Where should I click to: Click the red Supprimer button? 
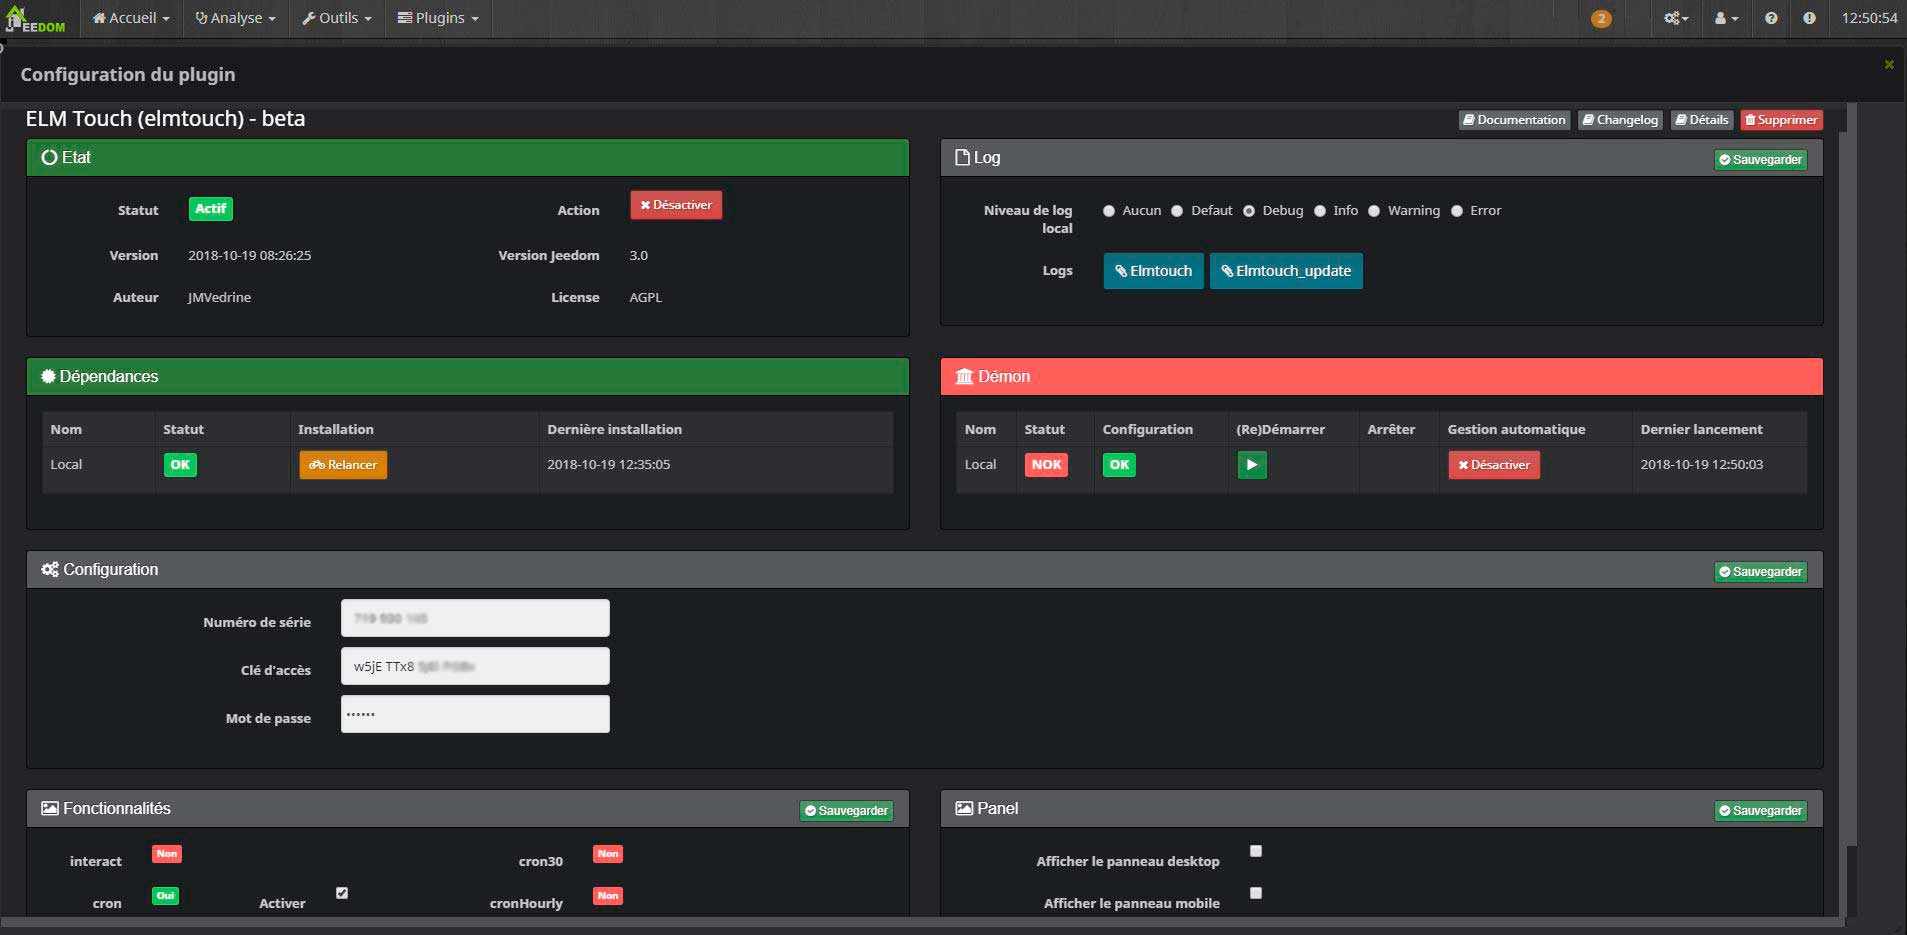1781,120
